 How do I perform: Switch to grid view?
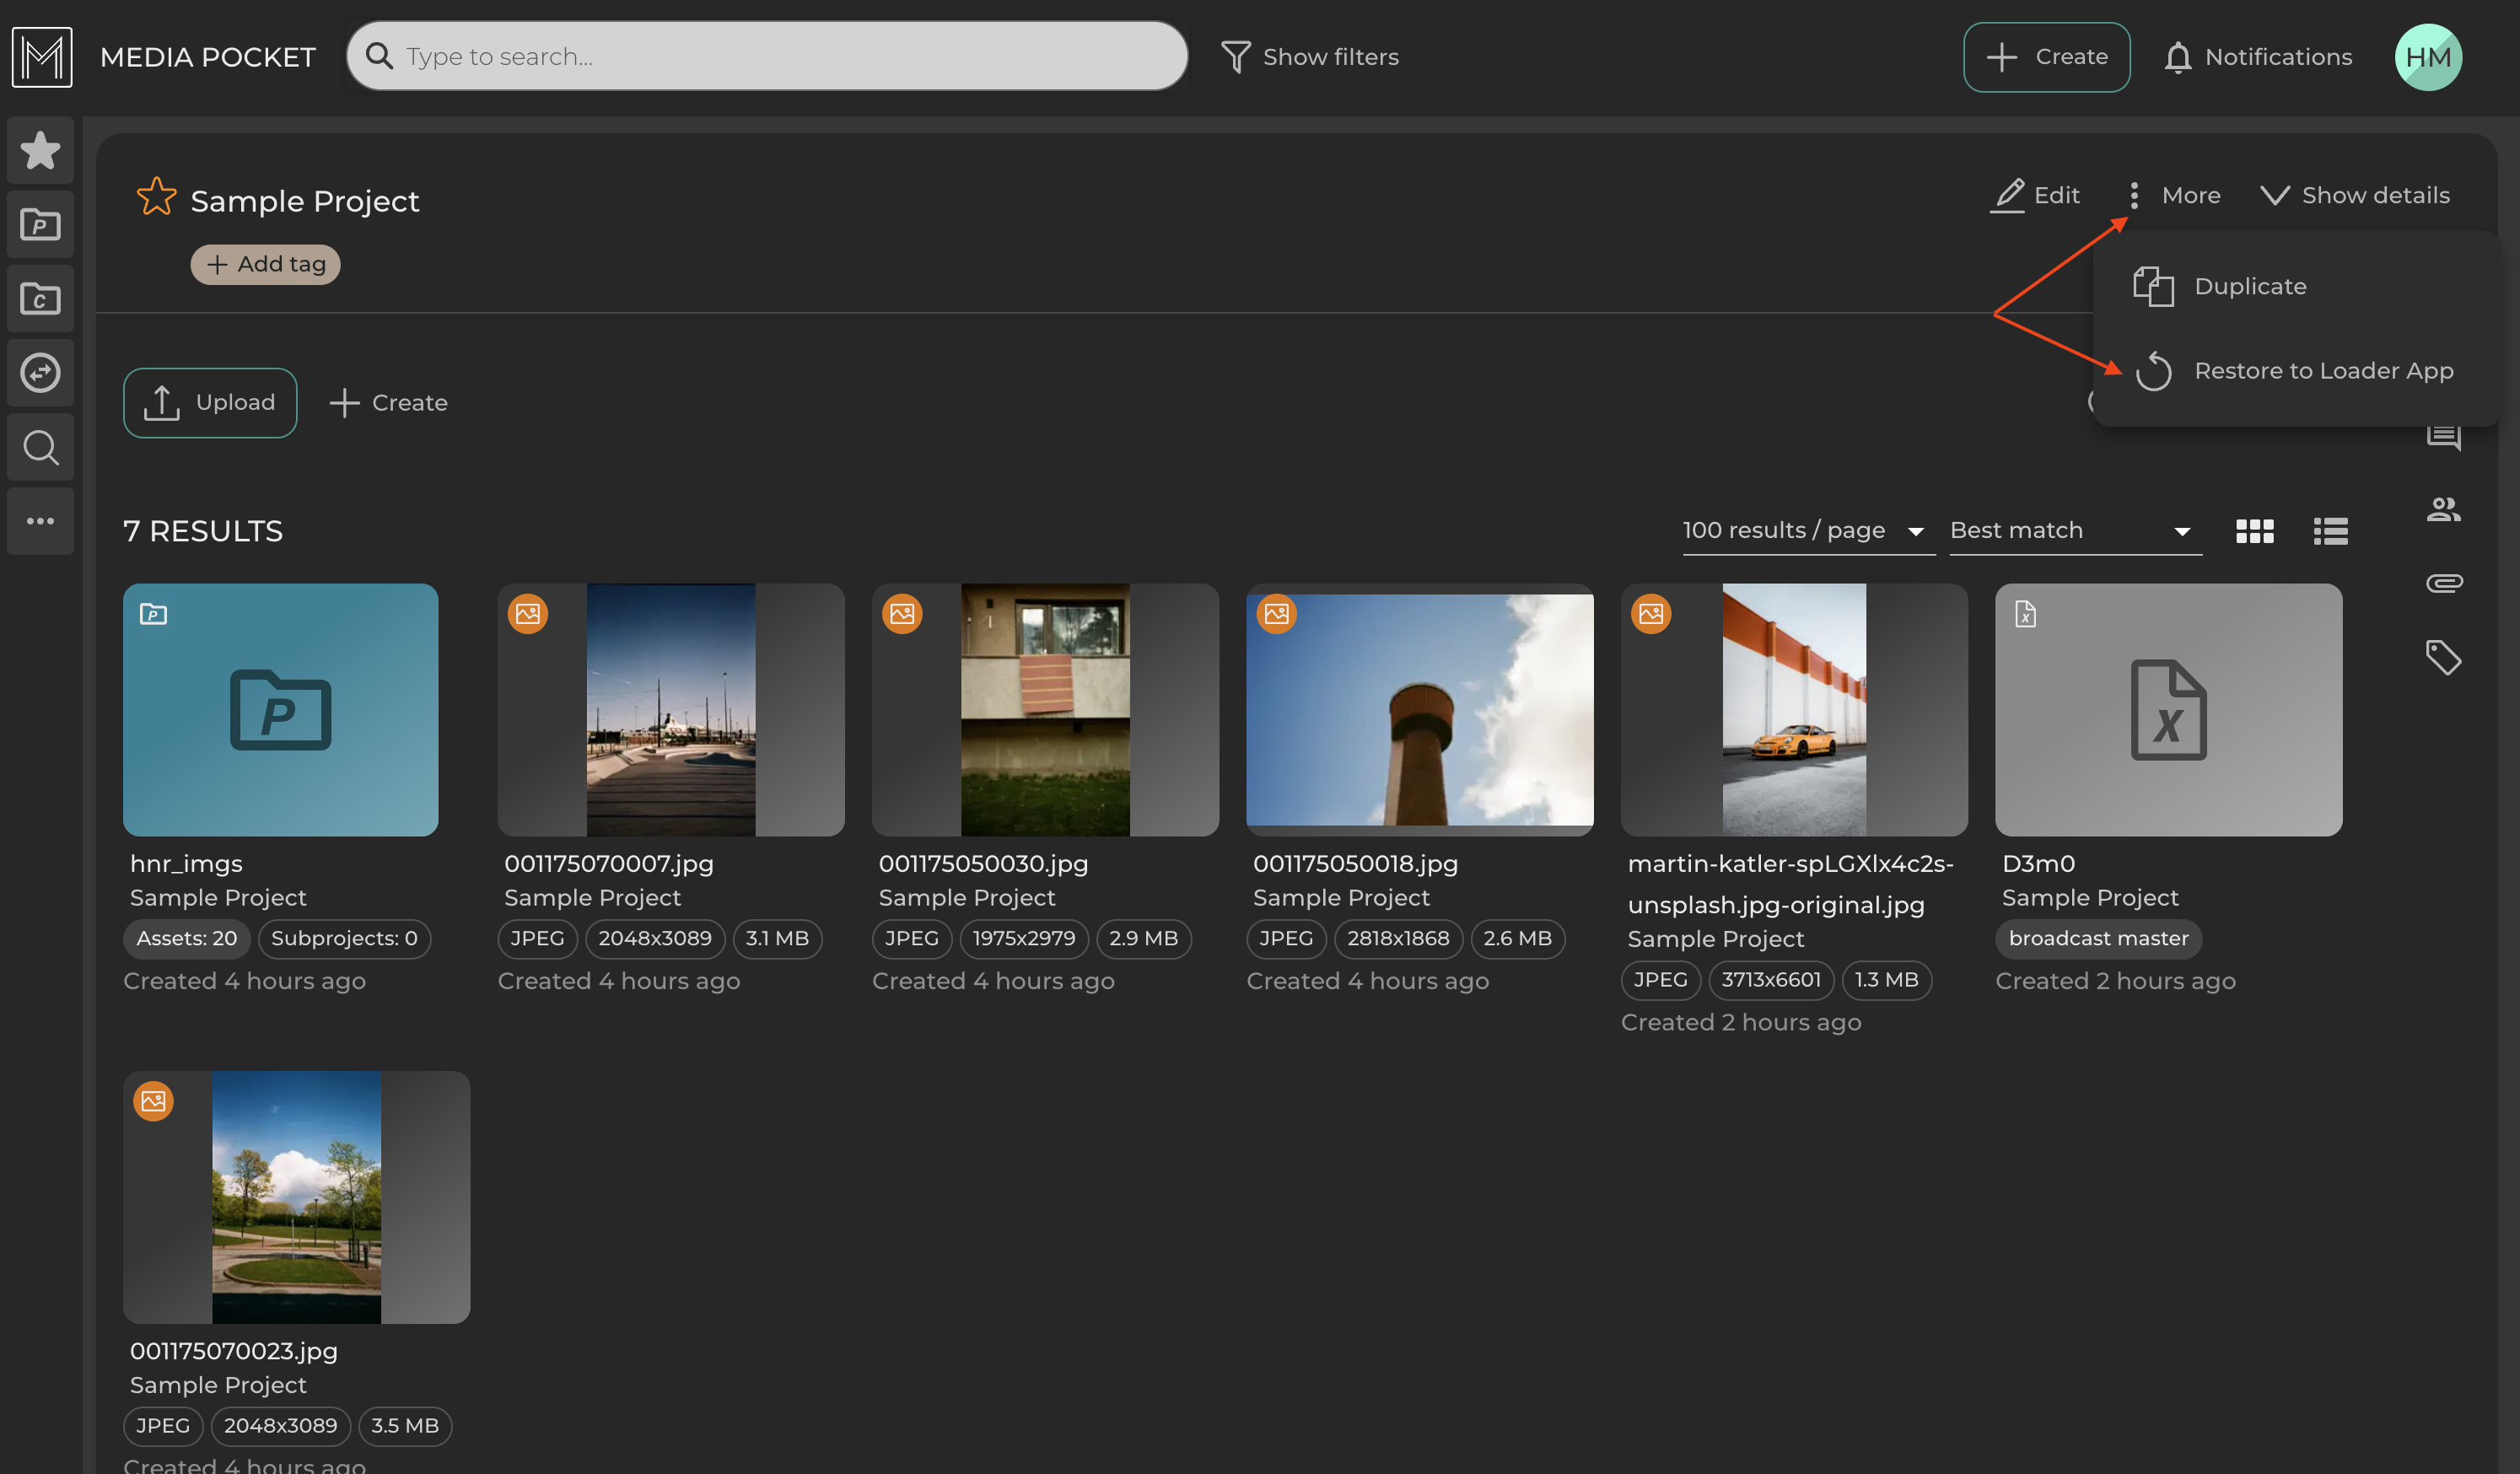pos(2254,531)
